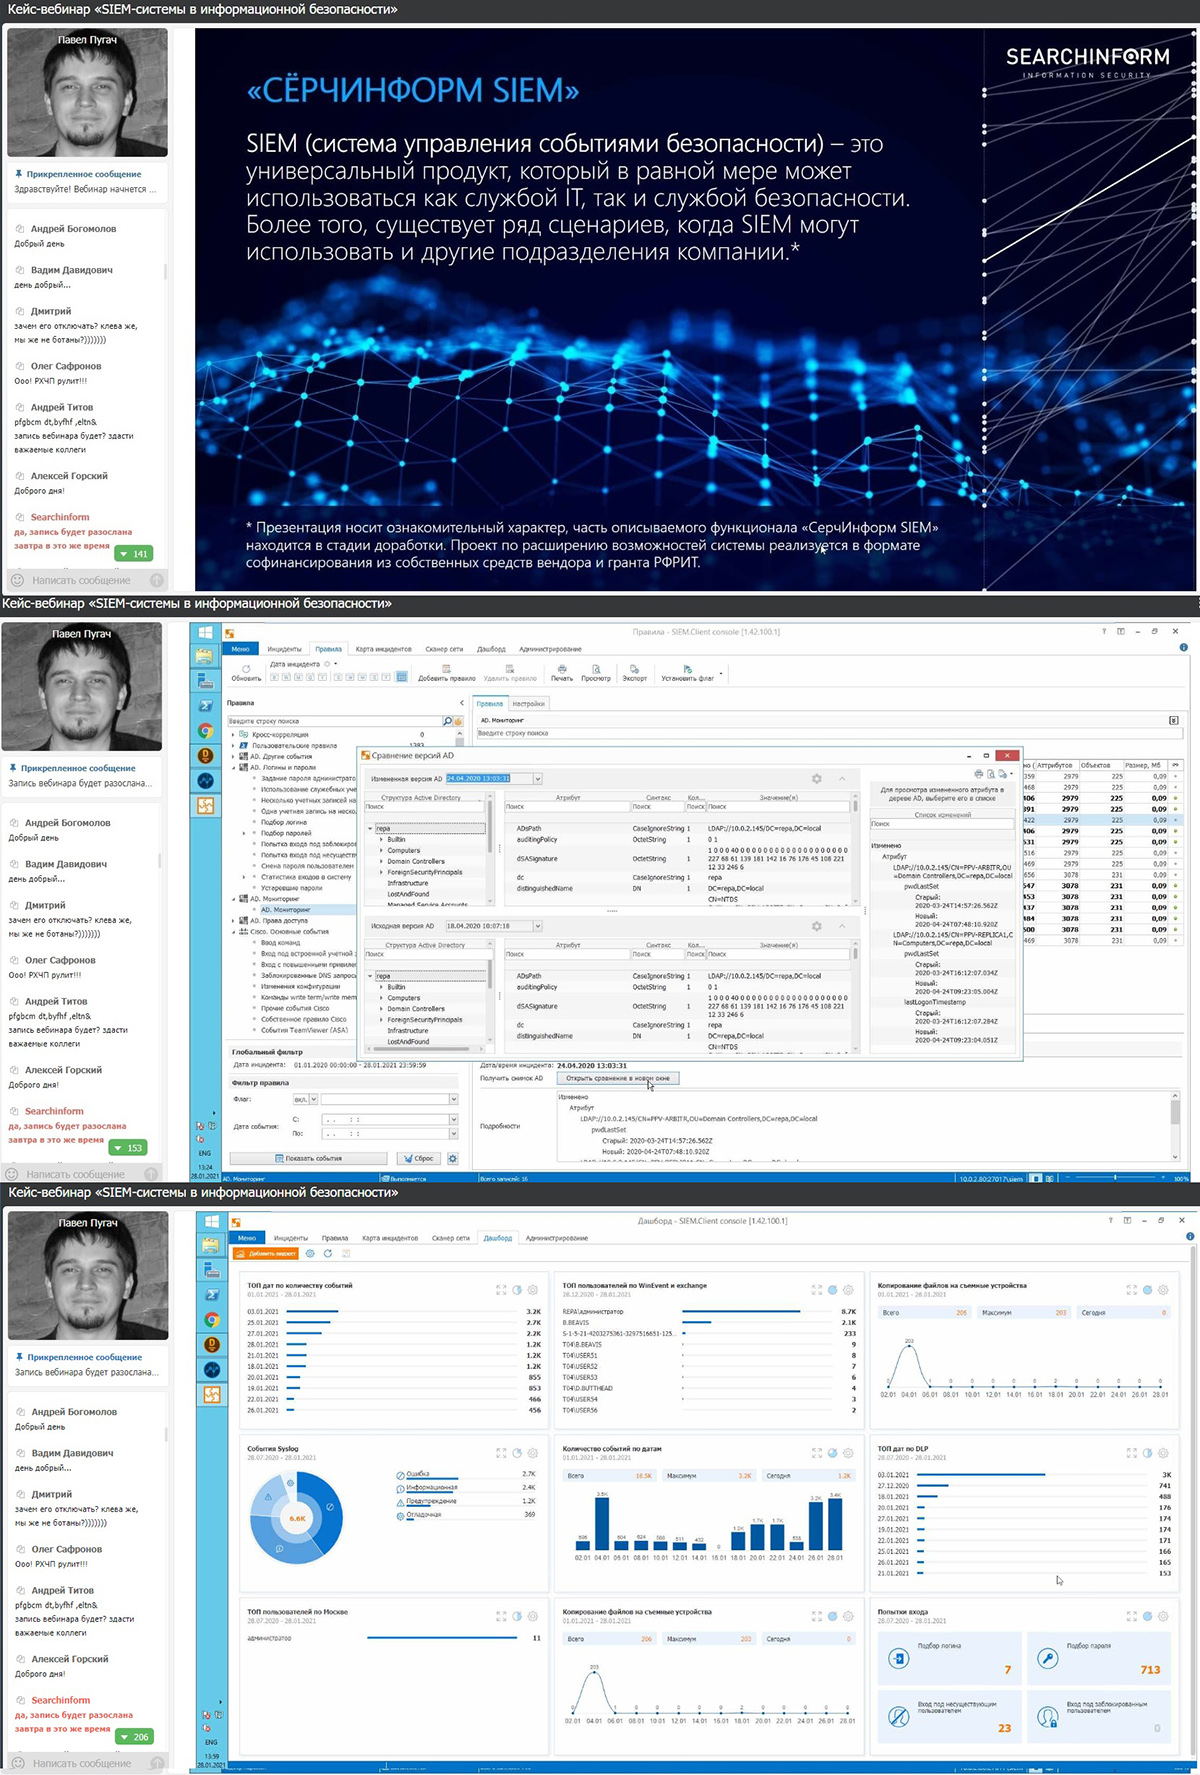The image size is (1200, 1775).
Task: Toggle view mode of События Syslog widget
Action: tap(517, 1453)
